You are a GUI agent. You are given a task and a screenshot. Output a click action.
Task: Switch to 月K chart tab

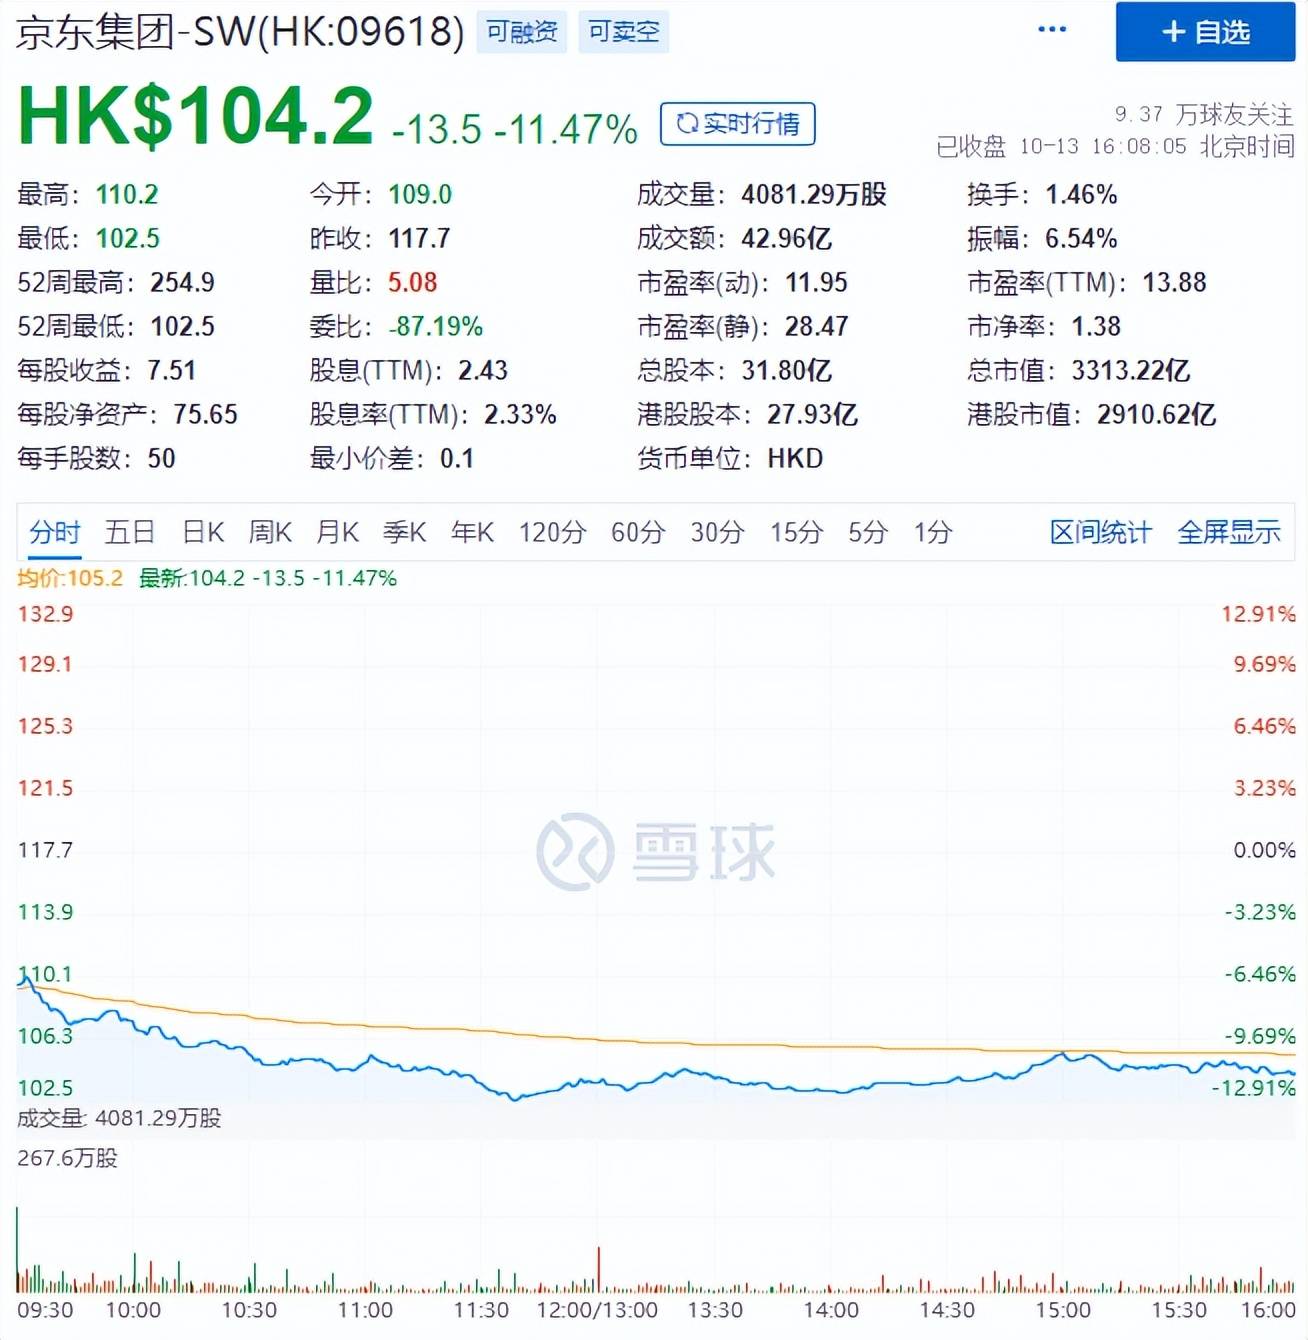337,532
